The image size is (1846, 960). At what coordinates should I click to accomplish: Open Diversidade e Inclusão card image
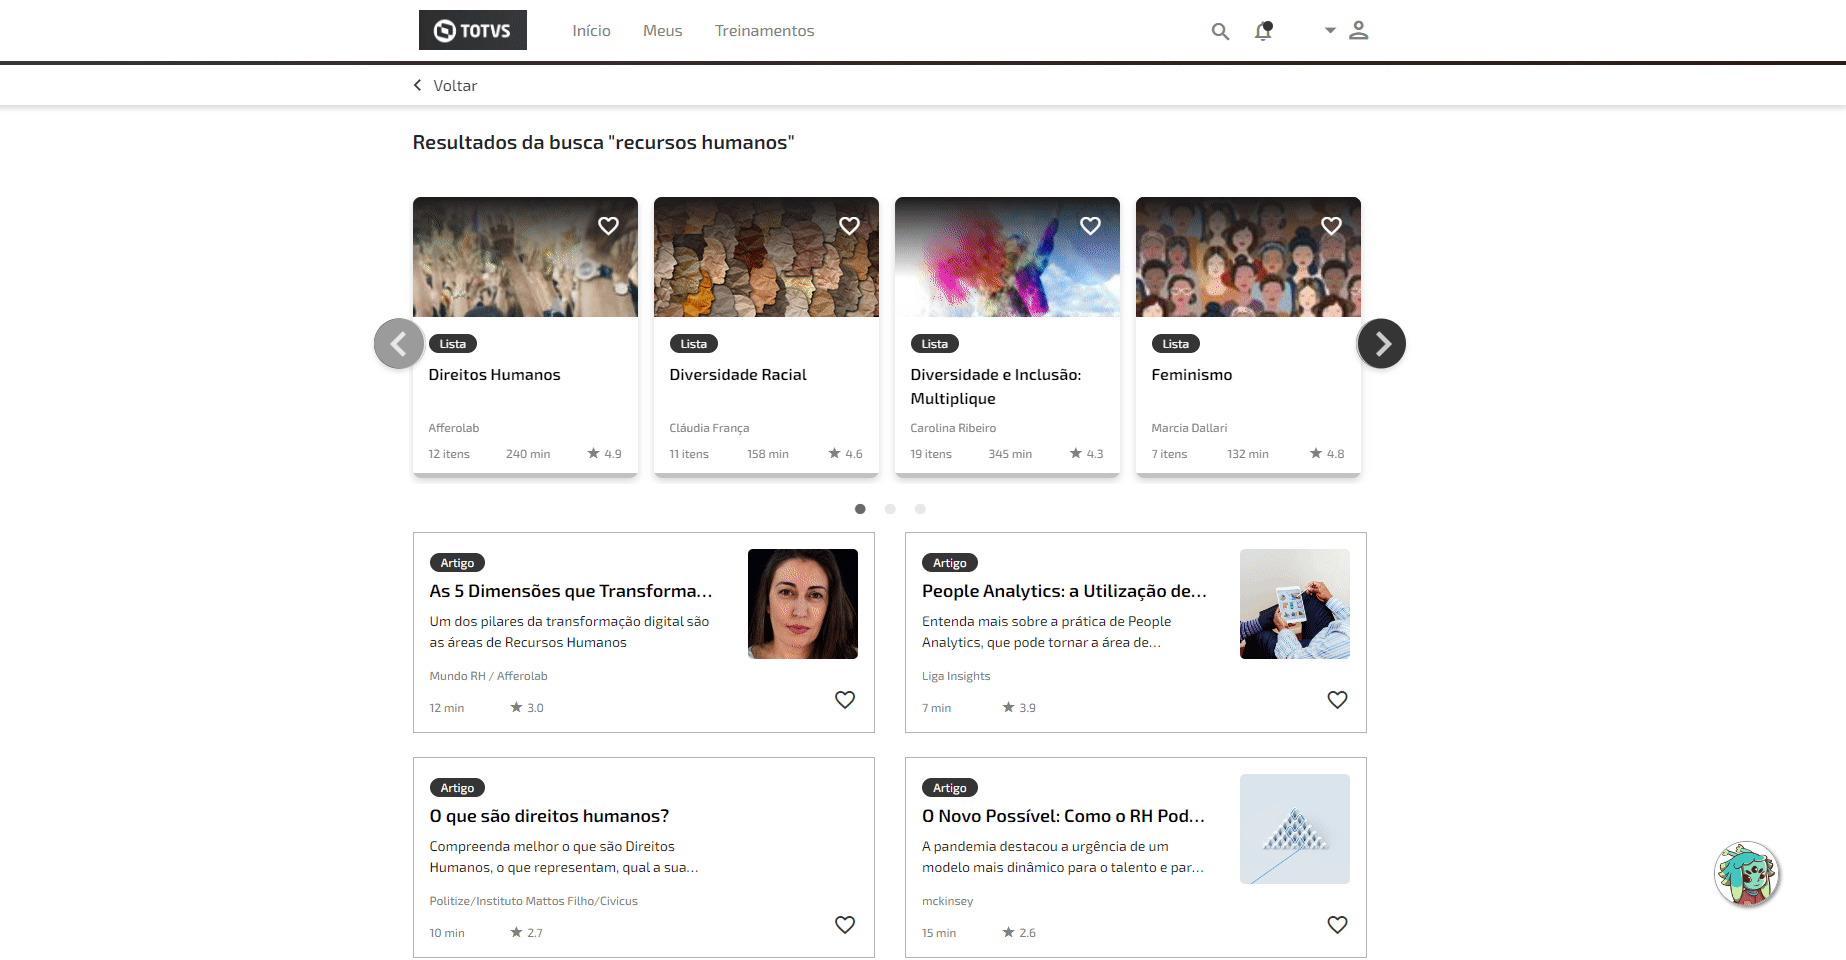click(x=1007, y=257)
